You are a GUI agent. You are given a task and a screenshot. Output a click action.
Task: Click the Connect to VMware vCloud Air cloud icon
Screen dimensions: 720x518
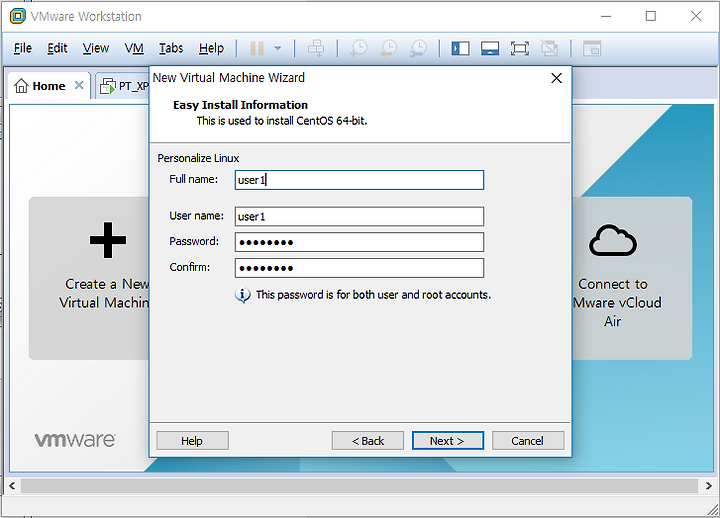pos(613,240)
